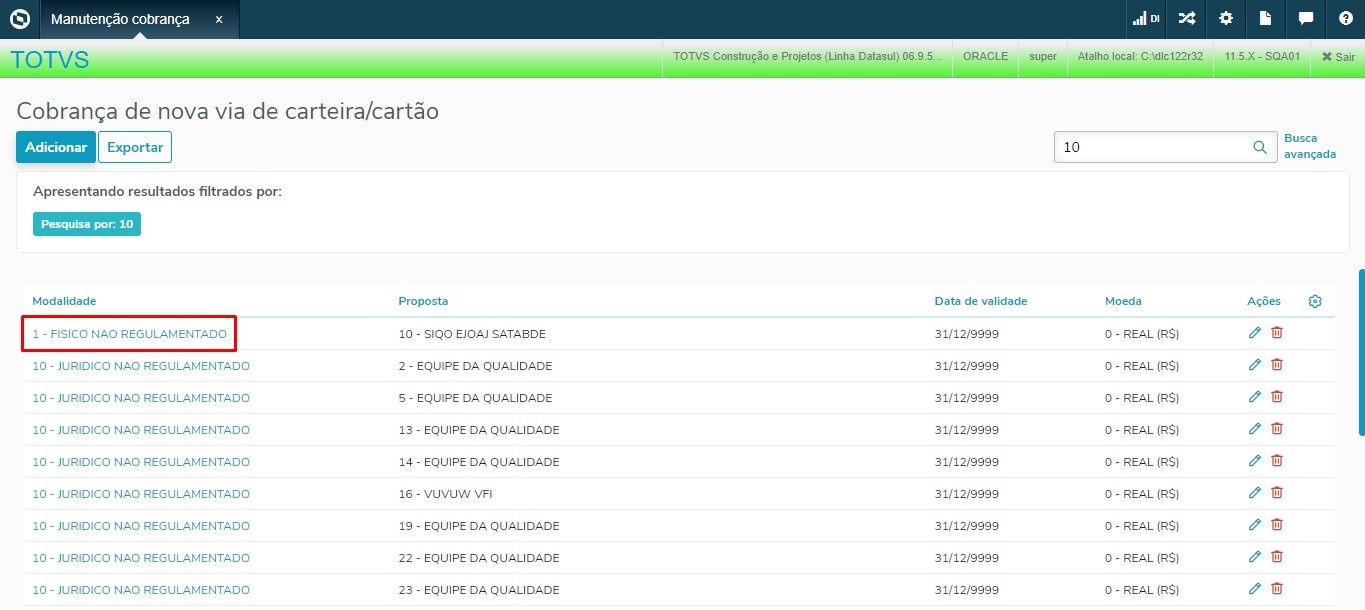
Task: Delete row with proposta 23 - EQUIPE DA QUALIDADE
Action: click(1277, 589)
